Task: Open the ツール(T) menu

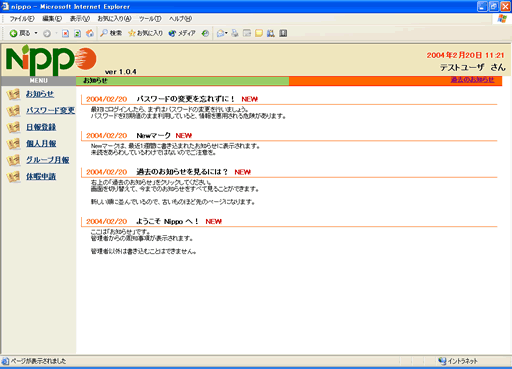Action: click(150, 19)
